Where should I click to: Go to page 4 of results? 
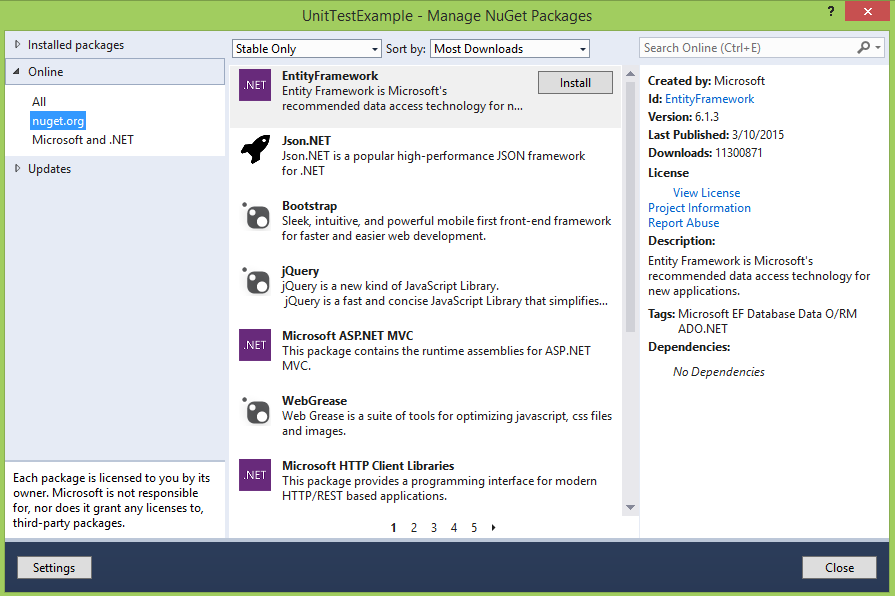click(x=454, y=527)
